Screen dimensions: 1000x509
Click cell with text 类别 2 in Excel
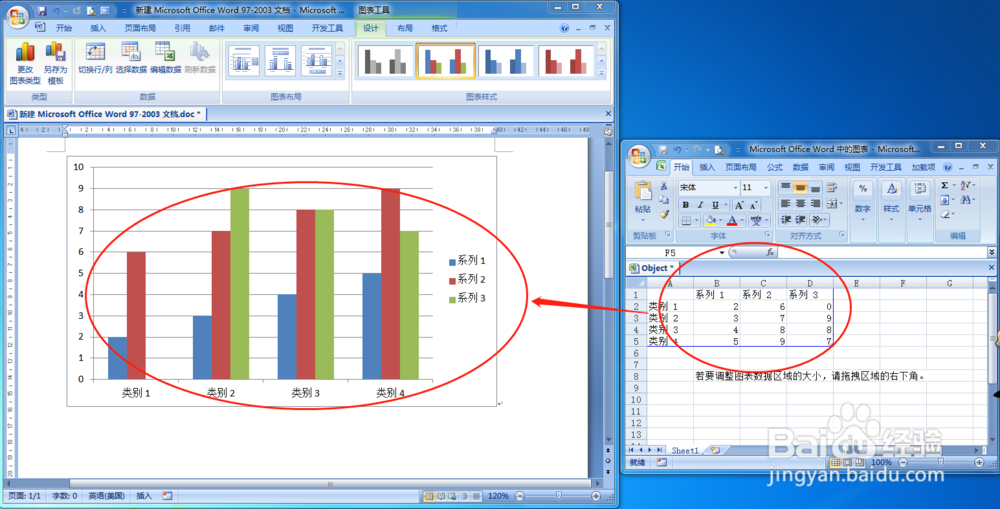(x=670, y=318)
